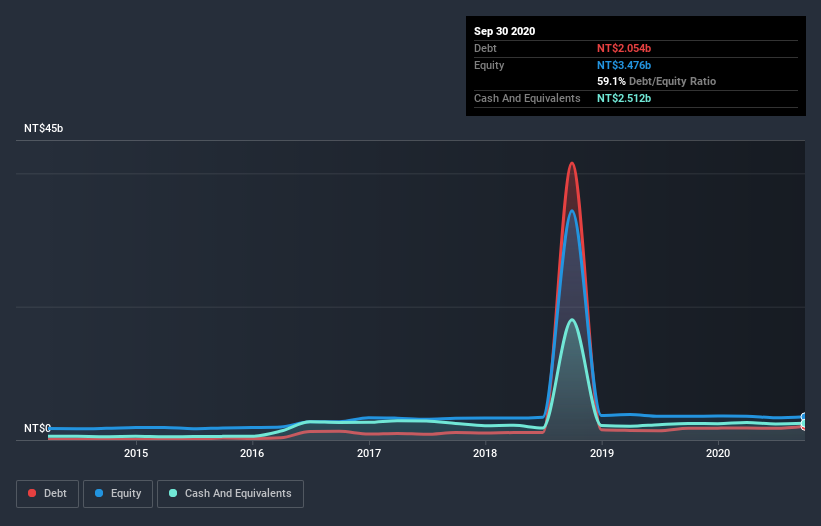Click the 59.1% Debt/Equity Ratio text
Image resolution: width=821 pixels, height=526 pixels.
pos(657,81)
